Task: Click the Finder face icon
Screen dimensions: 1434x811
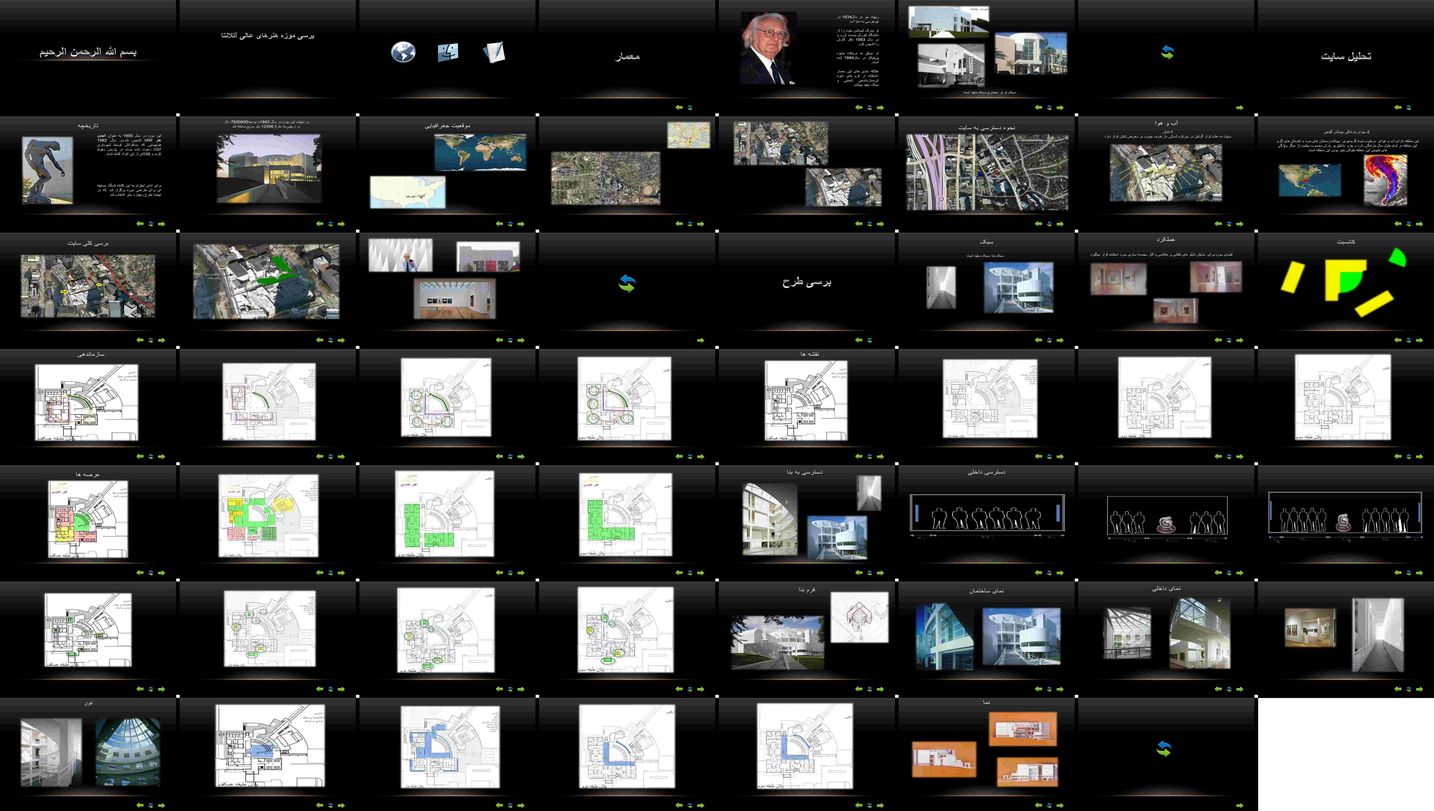Action: 448,52
